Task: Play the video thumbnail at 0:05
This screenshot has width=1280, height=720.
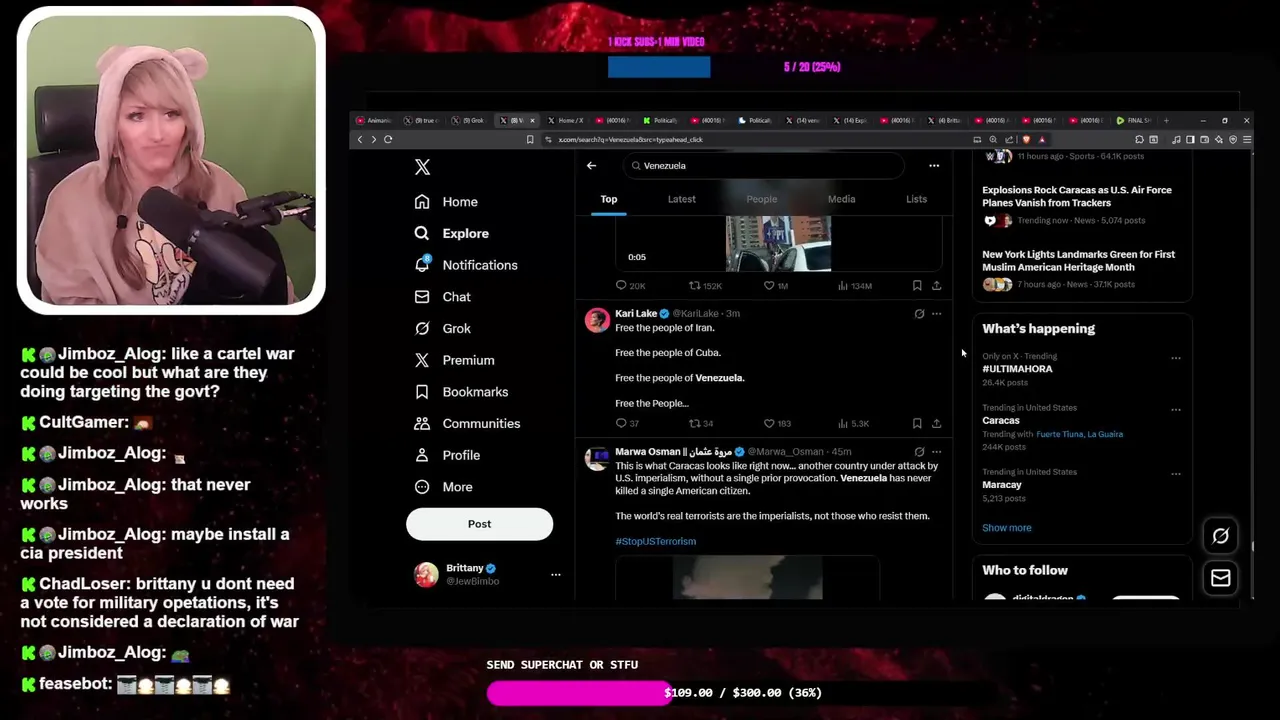Action: coord(778,243)
